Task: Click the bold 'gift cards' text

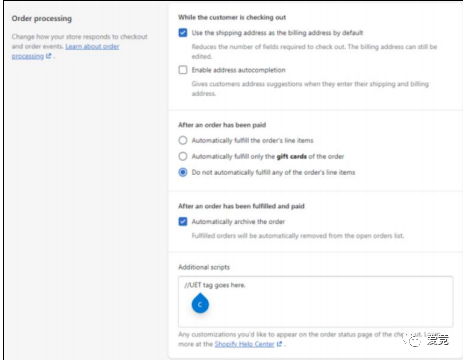Action: click(292, 156)
